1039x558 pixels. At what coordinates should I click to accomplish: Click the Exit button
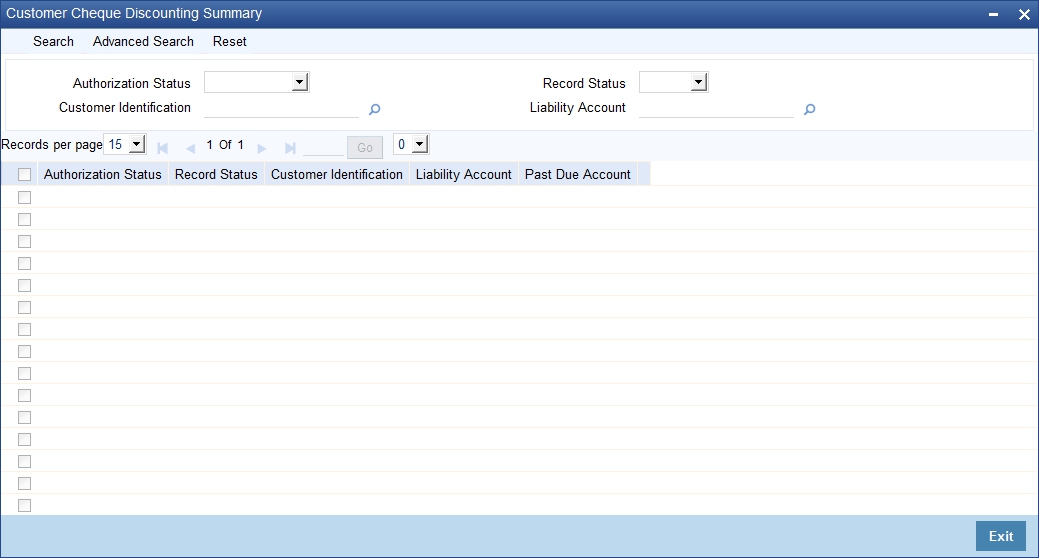1001,536
